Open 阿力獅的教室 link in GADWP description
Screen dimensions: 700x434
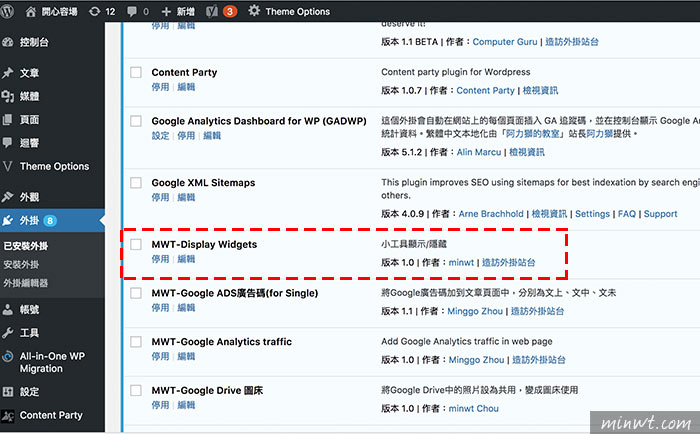[x=533, y=134]
